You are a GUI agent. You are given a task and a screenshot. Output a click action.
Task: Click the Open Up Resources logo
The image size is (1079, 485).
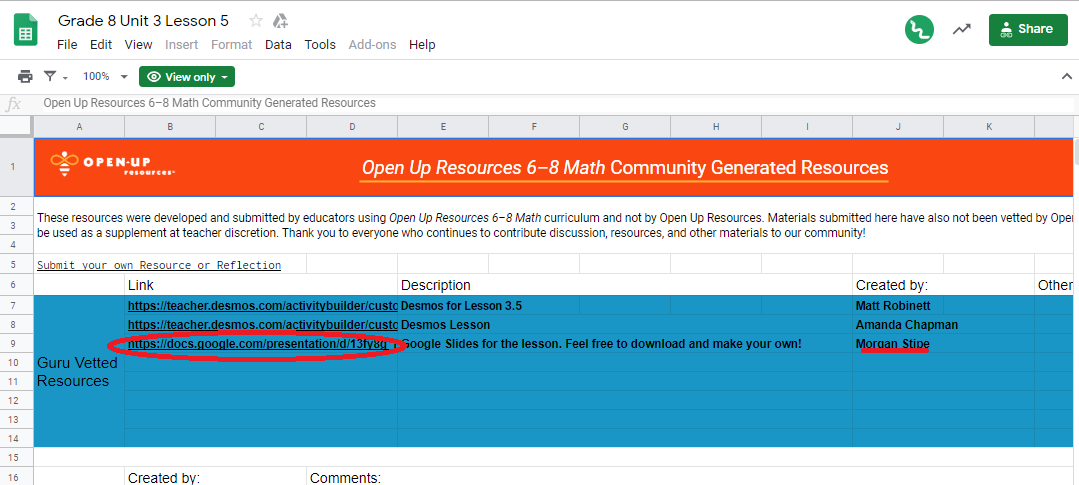(114, 164)
